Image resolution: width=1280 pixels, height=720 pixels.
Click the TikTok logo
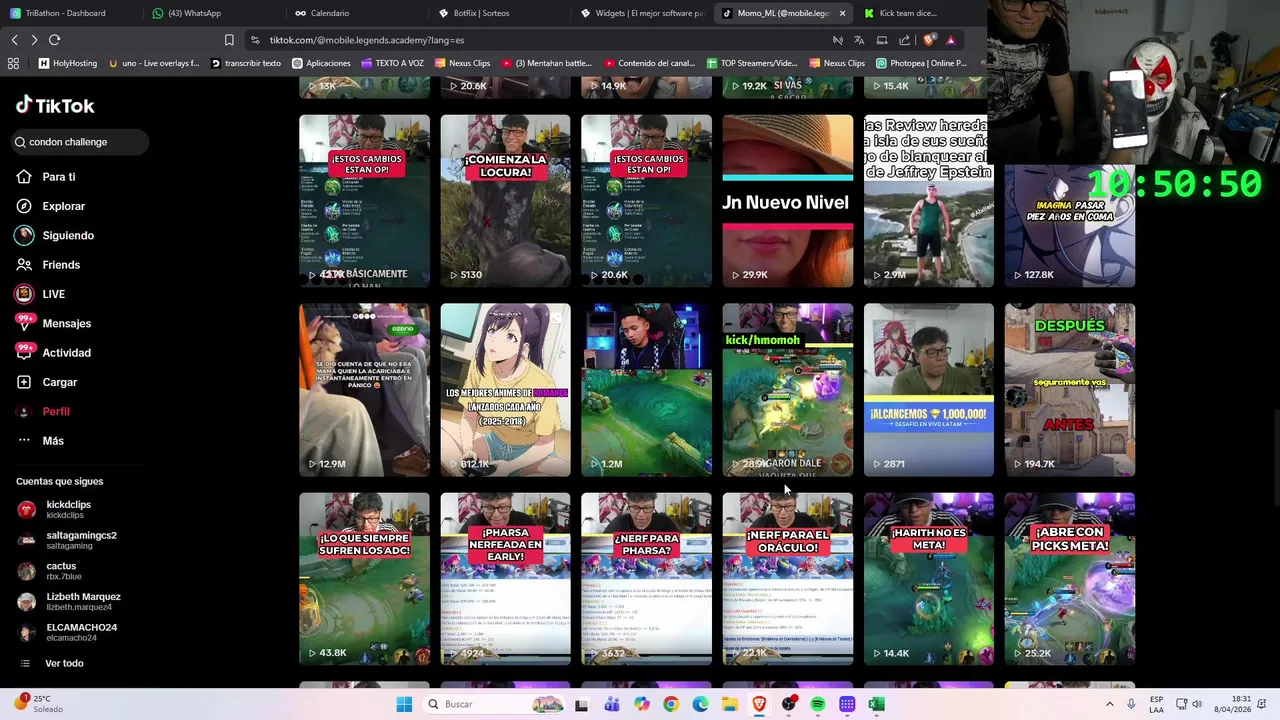[55, 105]
